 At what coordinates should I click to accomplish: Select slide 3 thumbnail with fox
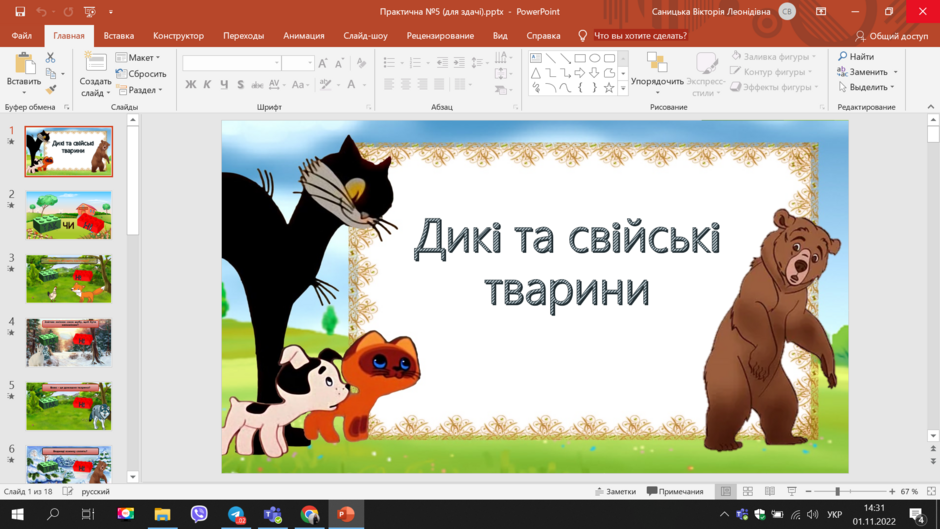68,279
